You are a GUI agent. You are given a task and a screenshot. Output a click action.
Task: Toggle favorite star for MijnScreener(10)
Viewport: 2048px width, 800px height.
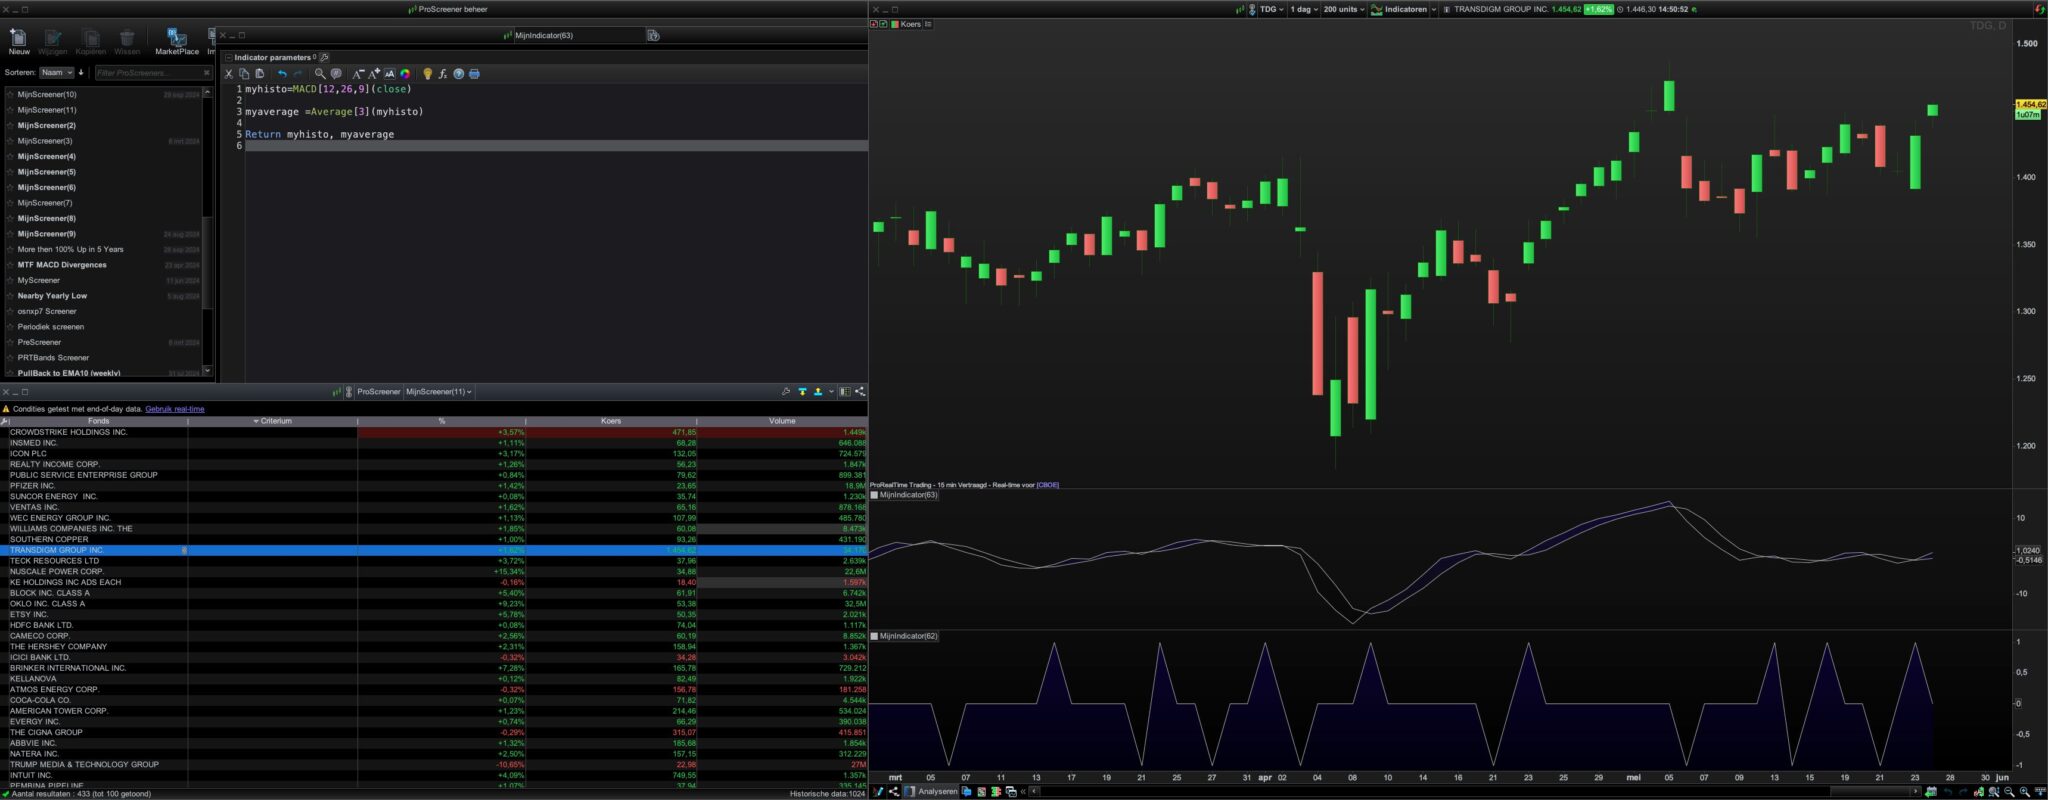10,95
